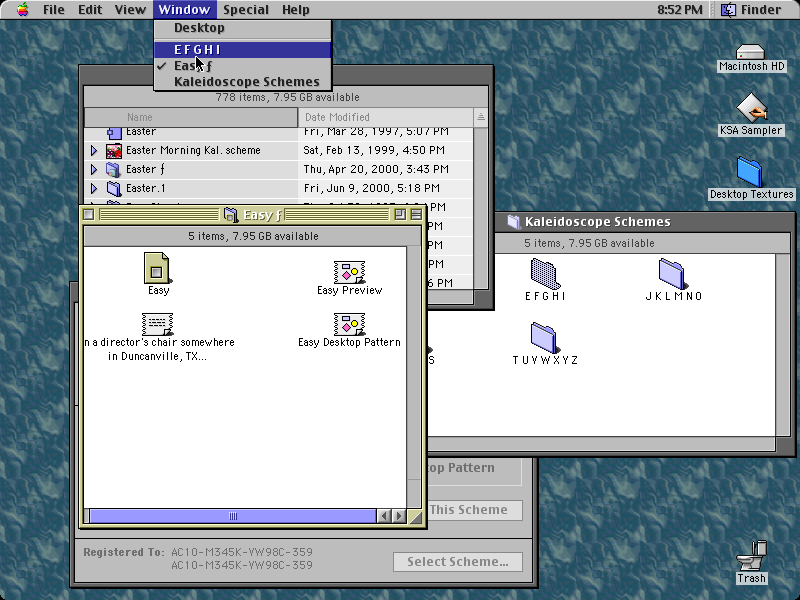This screenshot has width=800, height=600.
Task: Open the Special menu
Action: 246,10
